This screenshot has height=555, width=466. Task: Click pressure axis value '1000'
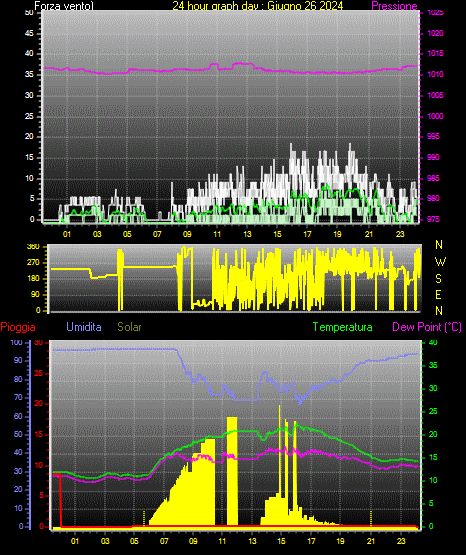click(435, 116)
